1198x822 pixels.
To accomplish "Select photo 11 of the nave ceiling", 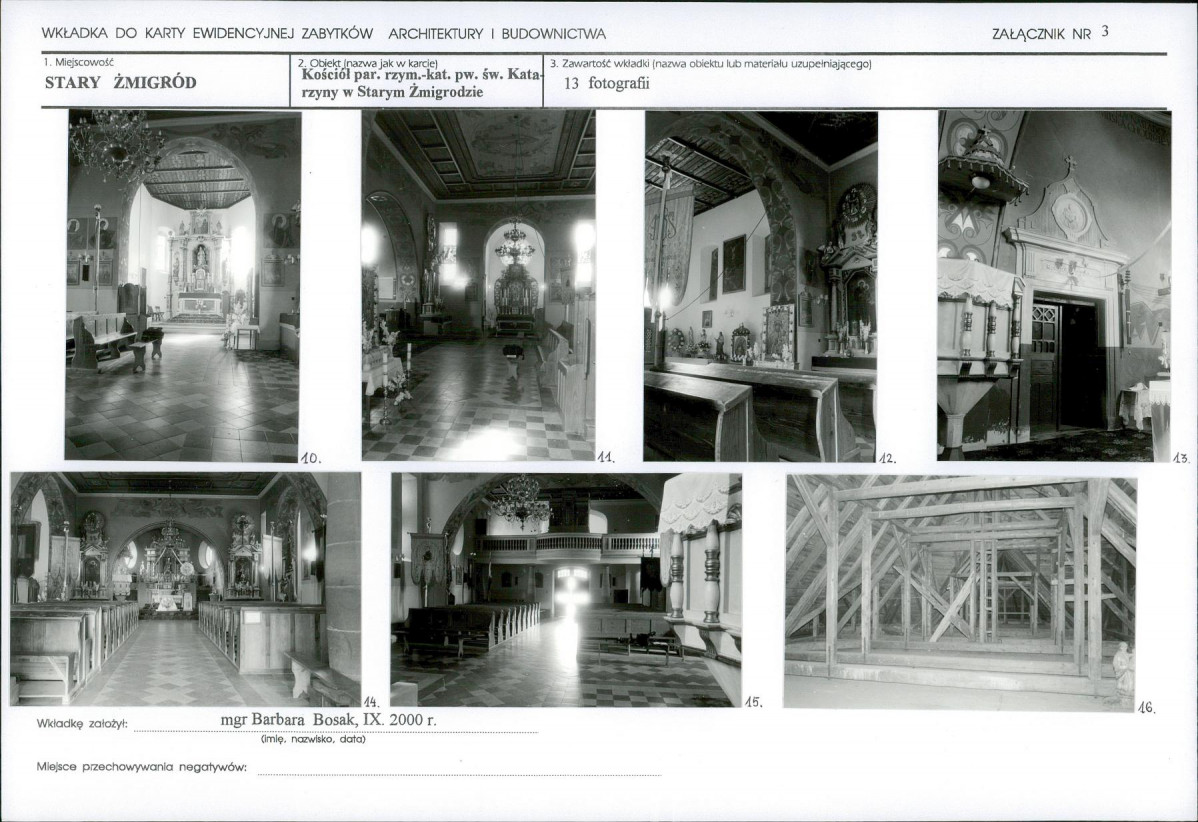I will pyautogui.click(x=478, y=285).
